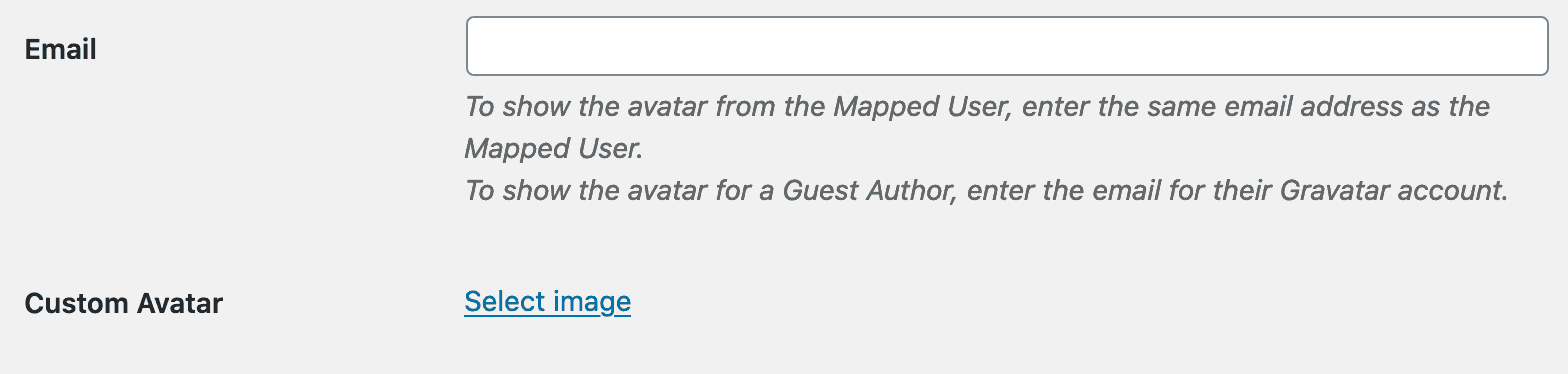This screenshot has height=374, width=1568.
Task: Click the Email field label
Action: [x=60, y=49]
